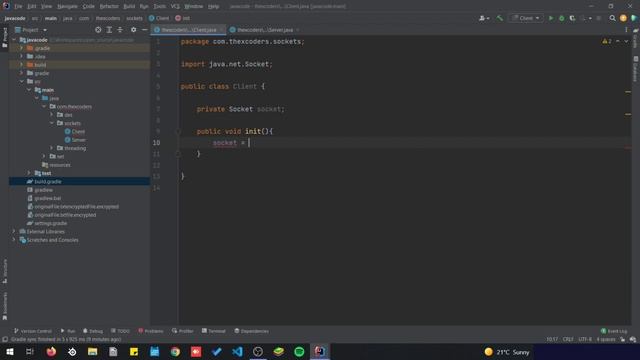Viewport: 640px width, 360px height.
Task: Open the Profiler tool window
Action: coord(182,331)
